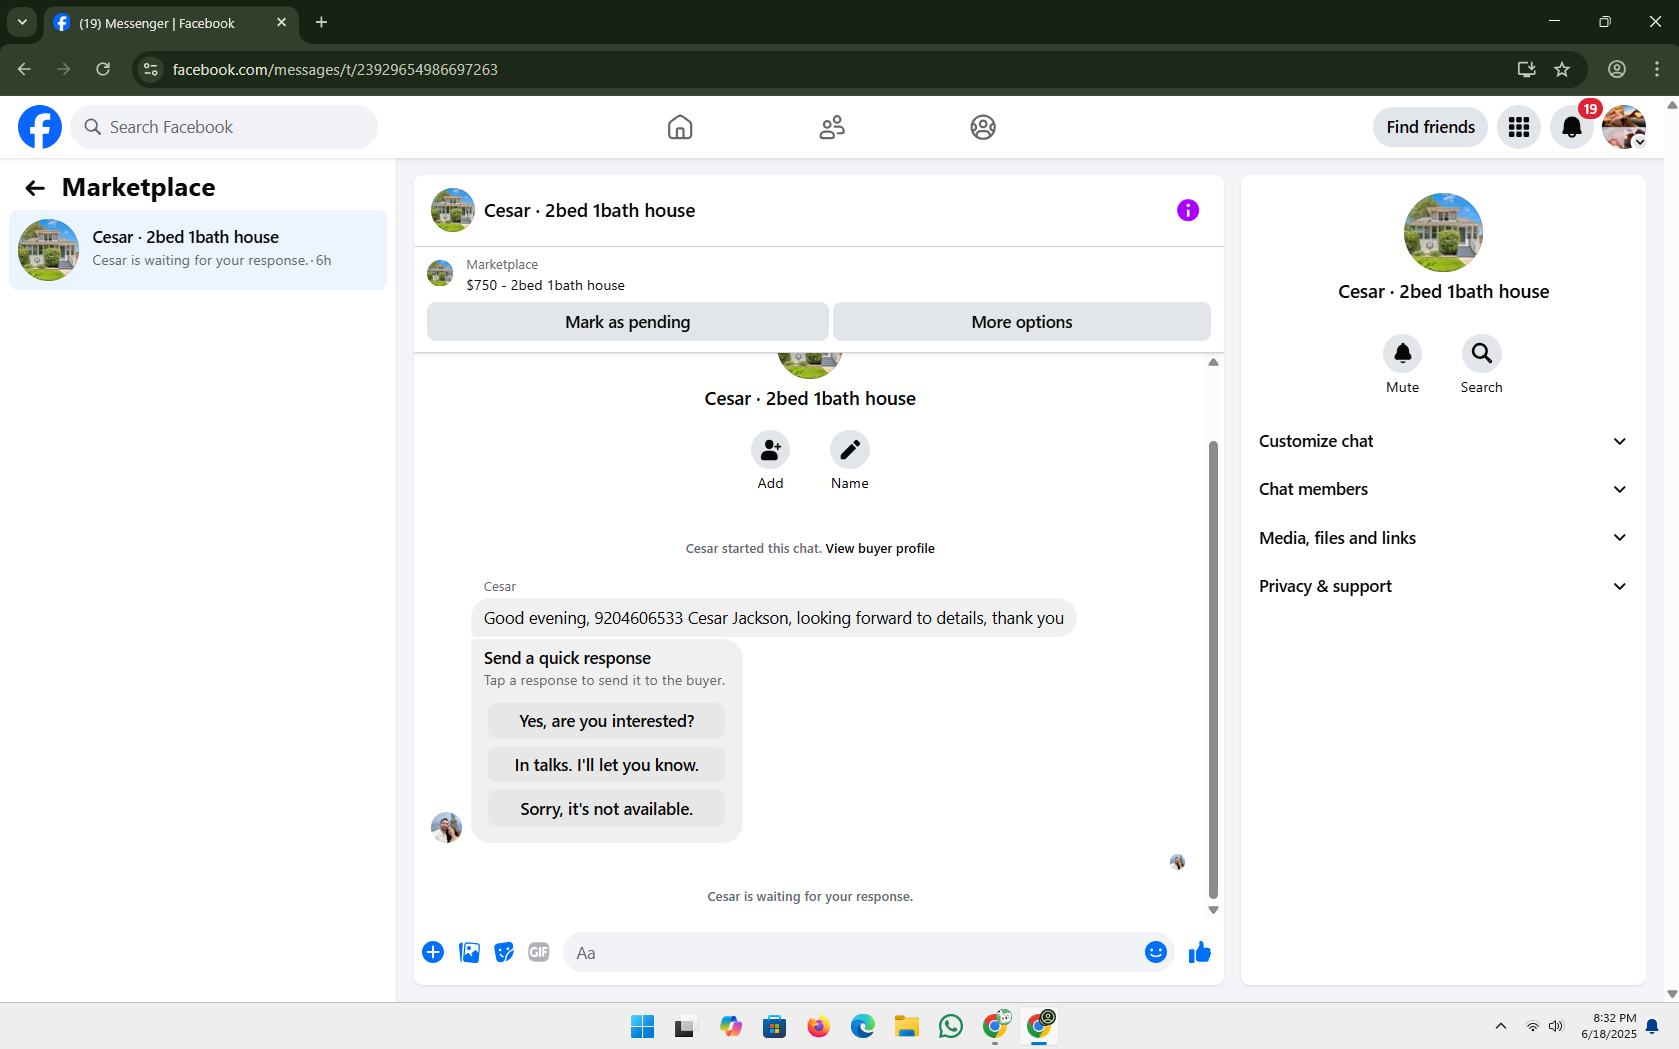Open the Friends icon in top navigation
The height and width of the screenshot is (1049, 1679).
point(832,127)
